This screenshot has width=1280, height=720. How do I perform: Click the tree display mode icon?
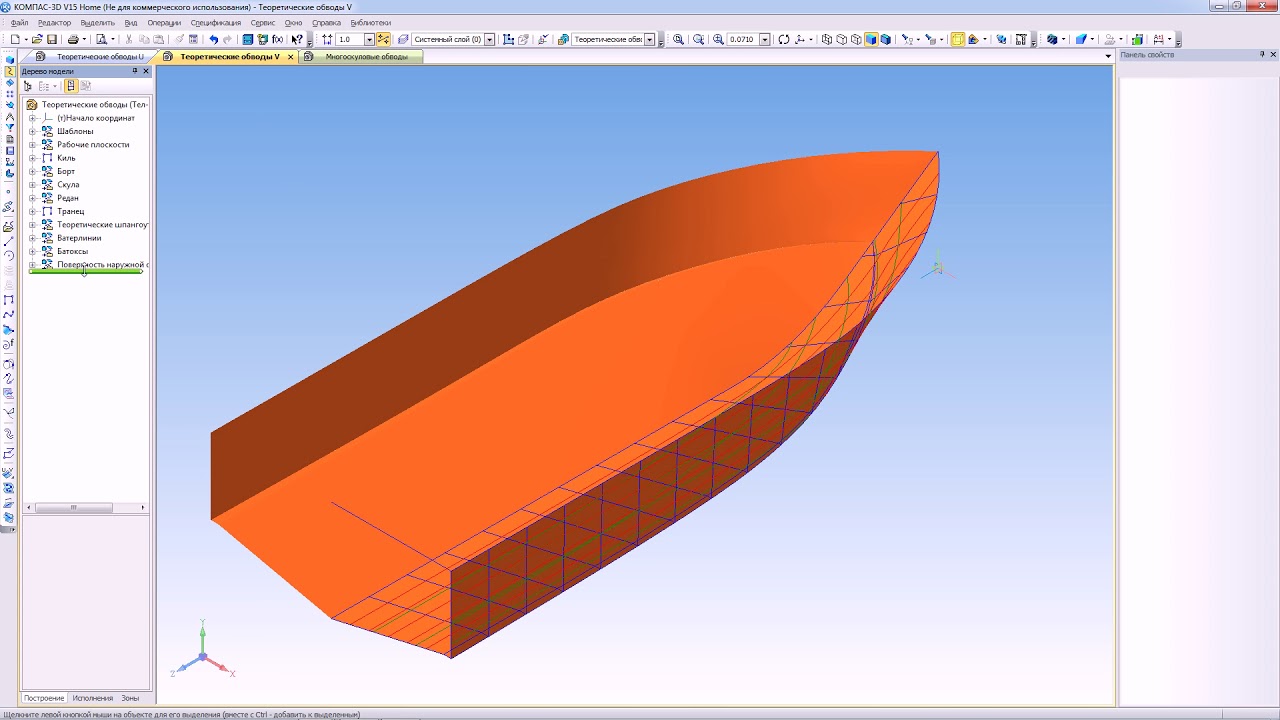tap(27, 86)
